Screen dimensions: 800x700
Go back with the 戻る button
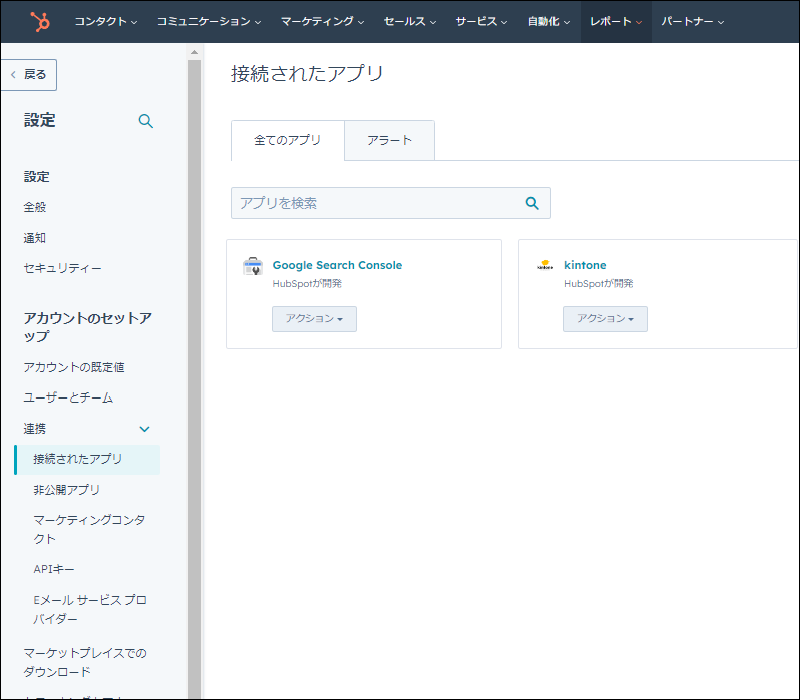tap(29, 74)
